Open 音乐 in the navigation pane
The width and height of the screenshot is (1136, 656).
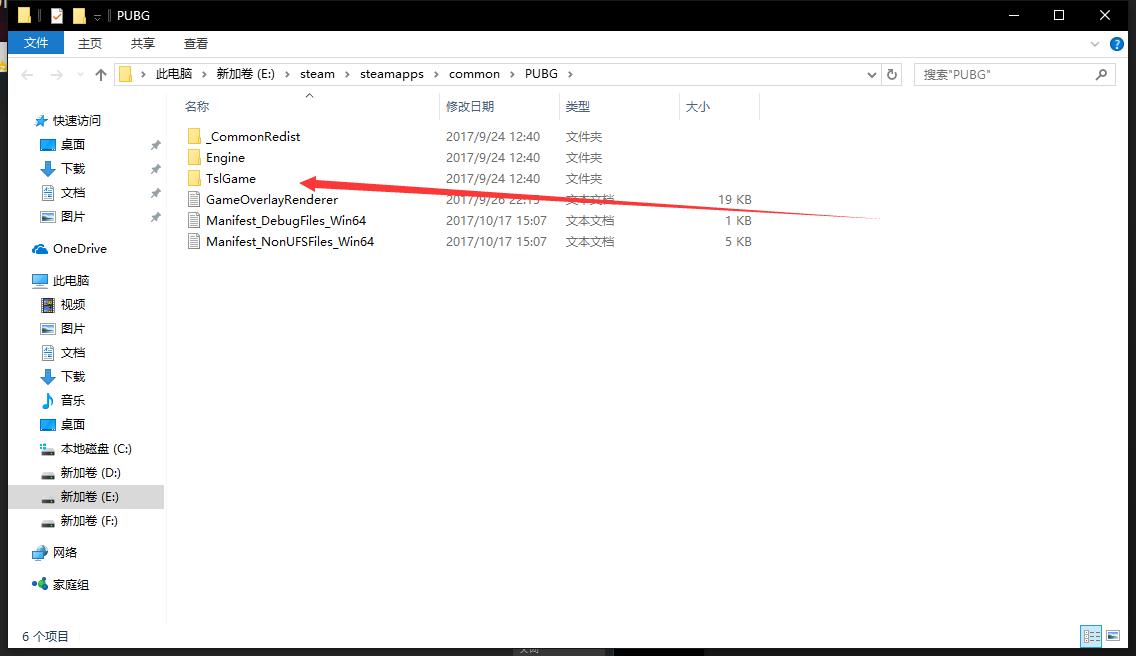click(x=63, y=400)
